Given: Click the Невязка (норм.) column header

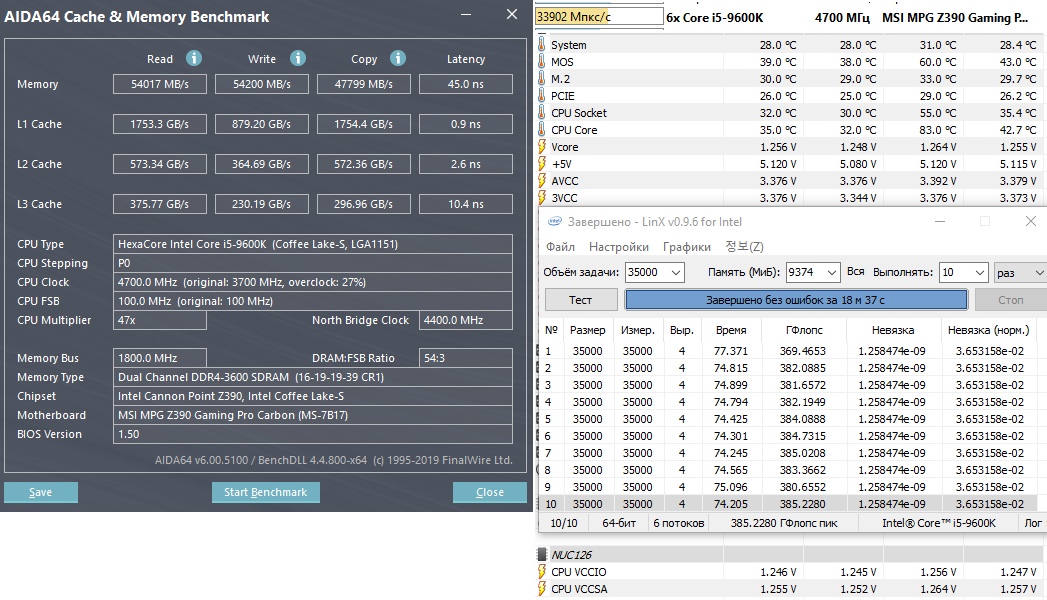Looking at the screenshot, I should (x=988, y=330).
